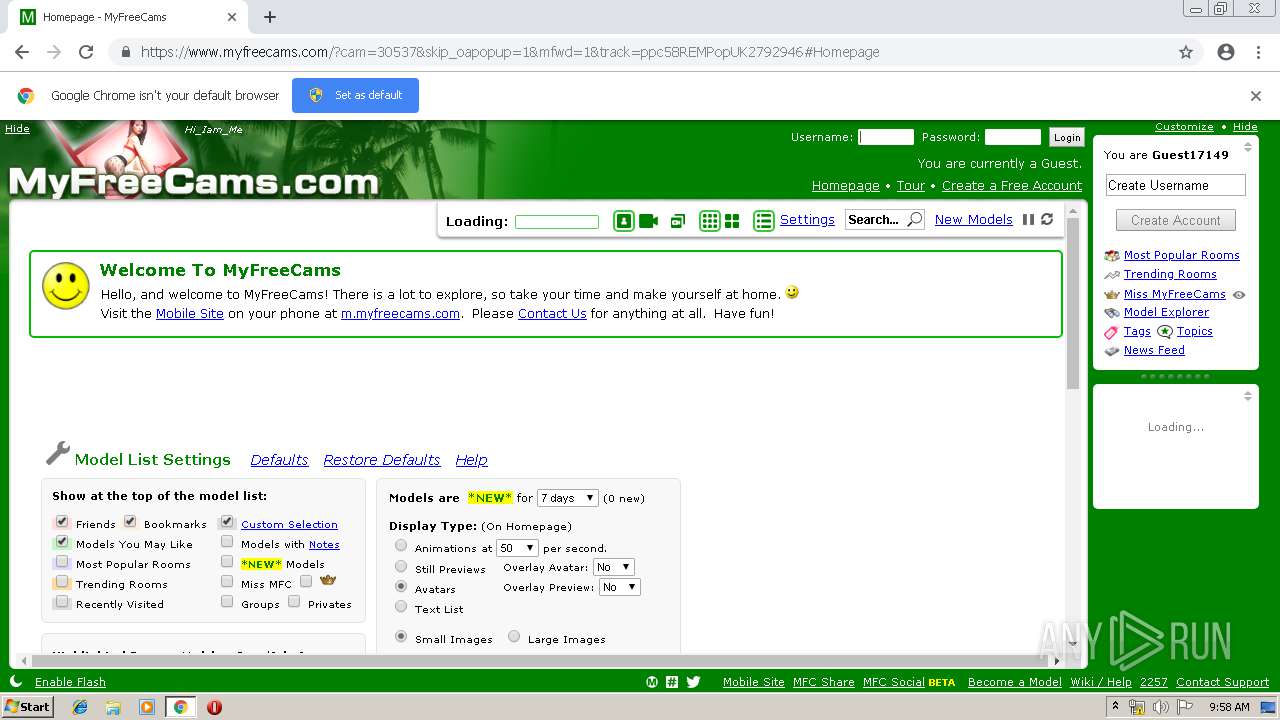
Task: Click Enable Flash link
Action: coord(70,682)
